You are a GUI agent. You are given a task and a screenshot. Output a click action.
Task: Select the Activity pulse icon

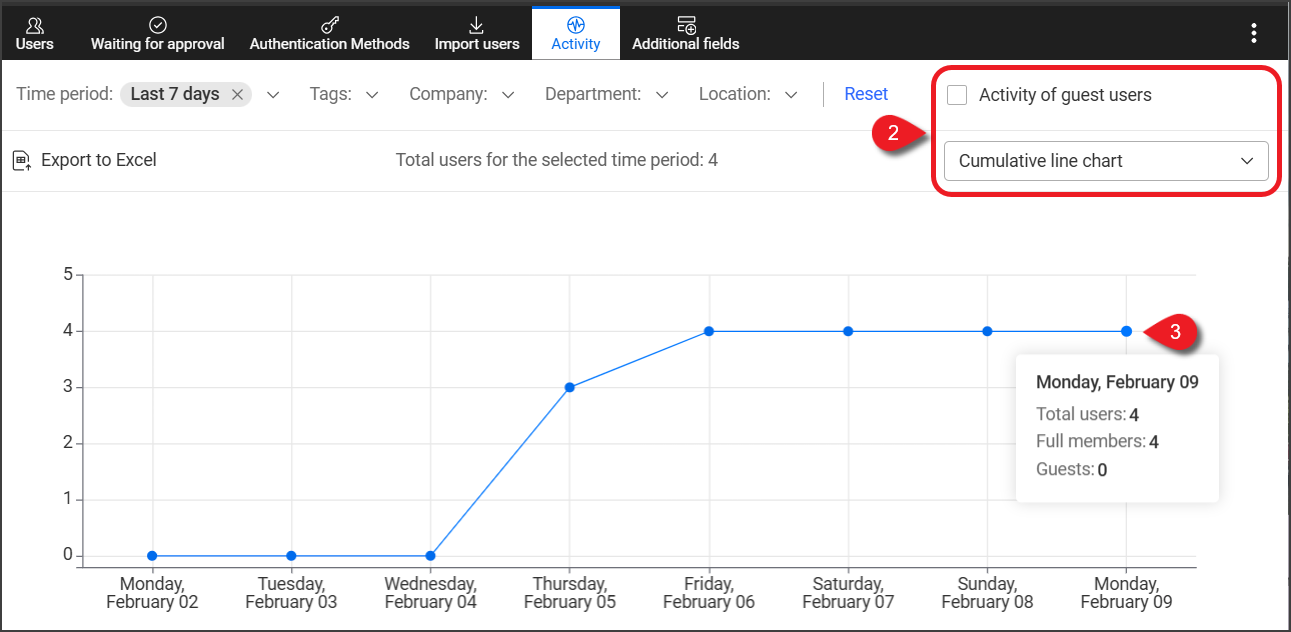click(x=575, y=25)
